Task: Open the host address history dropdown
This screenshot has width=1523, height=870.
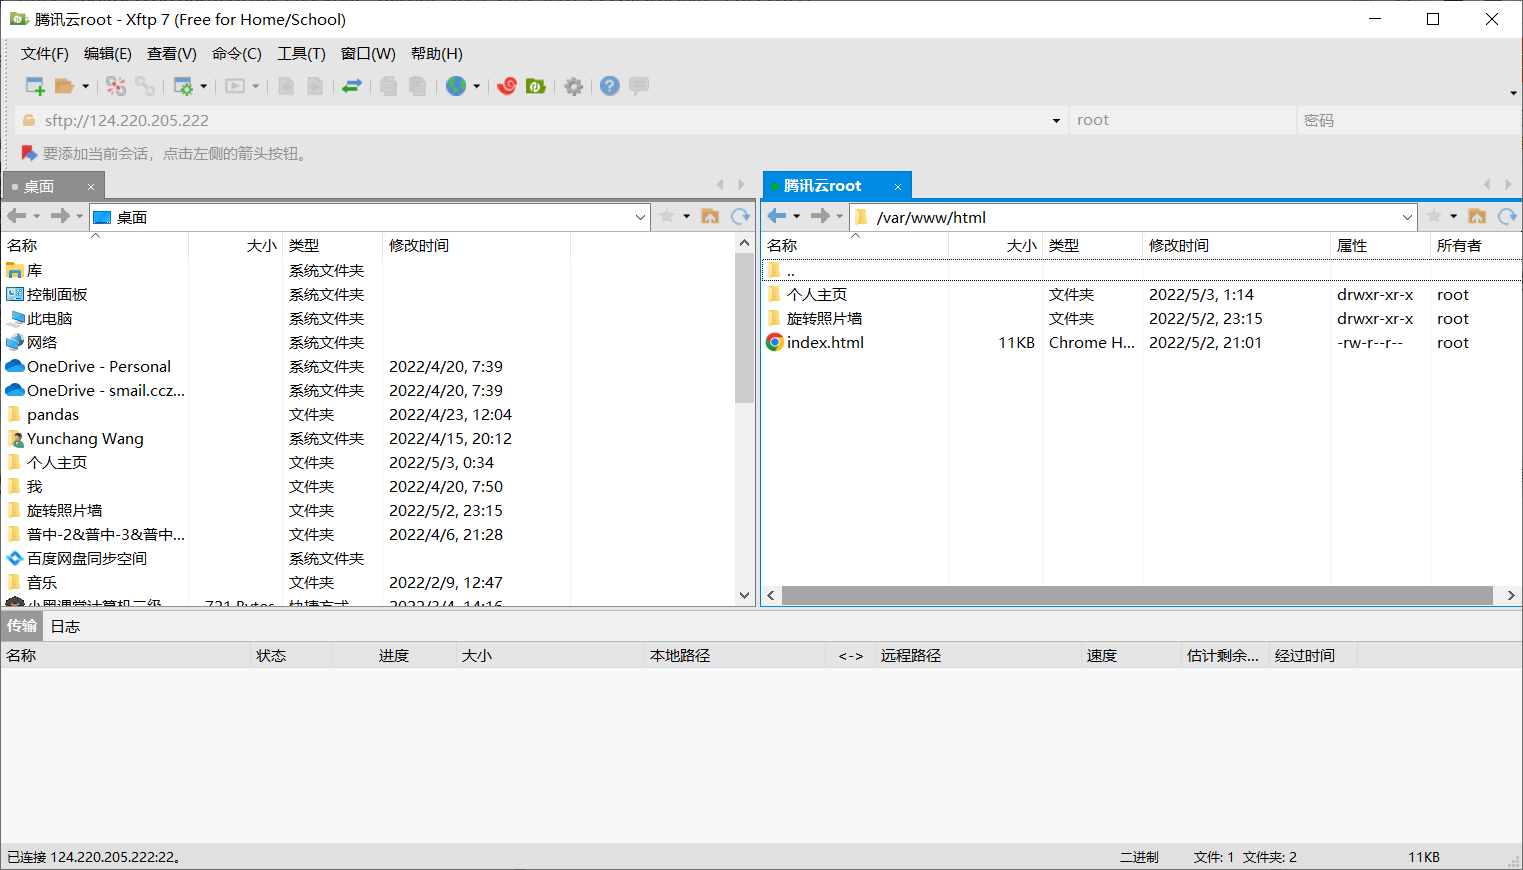Action: click(x=1056, y=120)
